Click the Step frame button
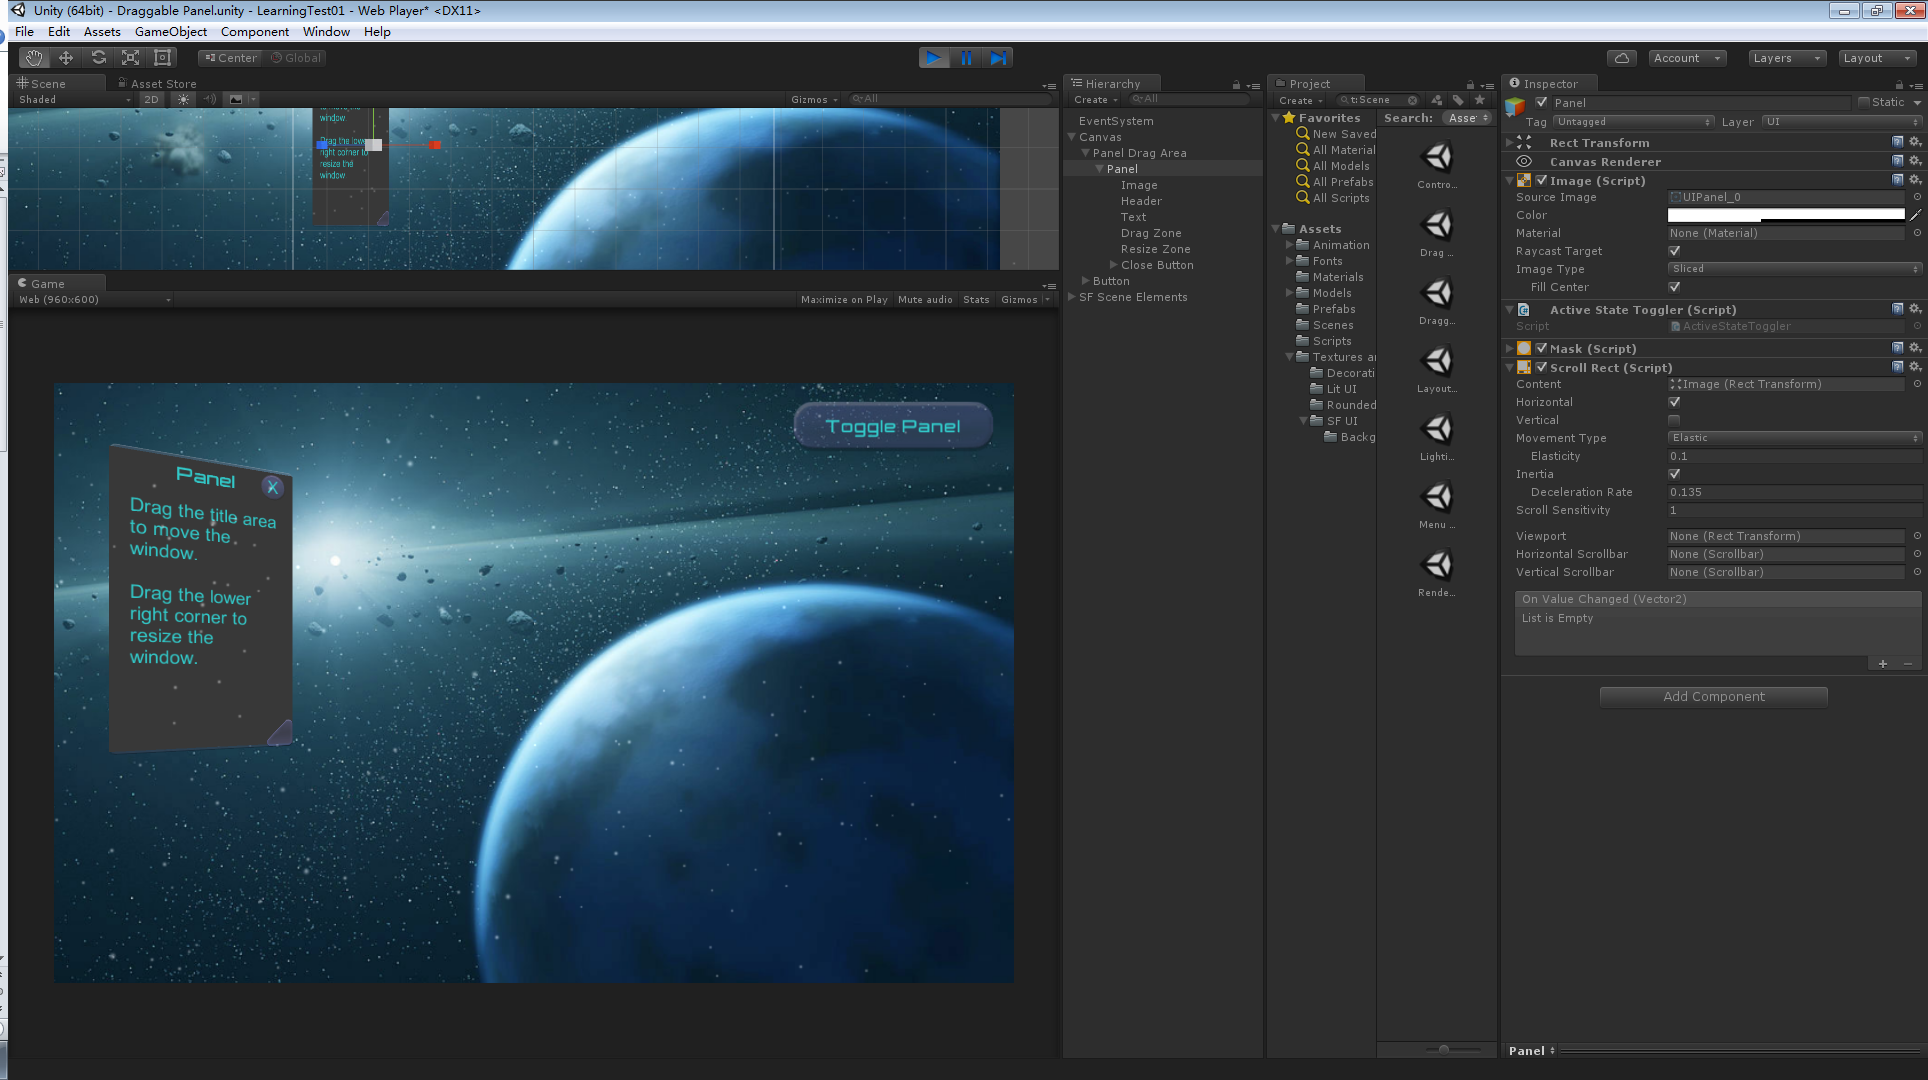The image size is (1928, 1080). point(998,58)
